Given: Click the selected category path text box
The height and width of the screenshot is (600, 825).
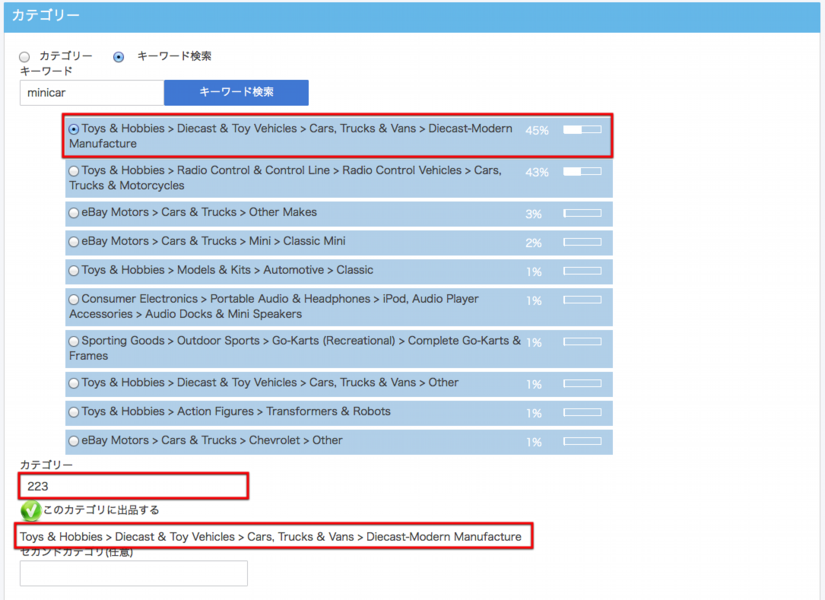Looking at the screenshot, I should [272, 537].
